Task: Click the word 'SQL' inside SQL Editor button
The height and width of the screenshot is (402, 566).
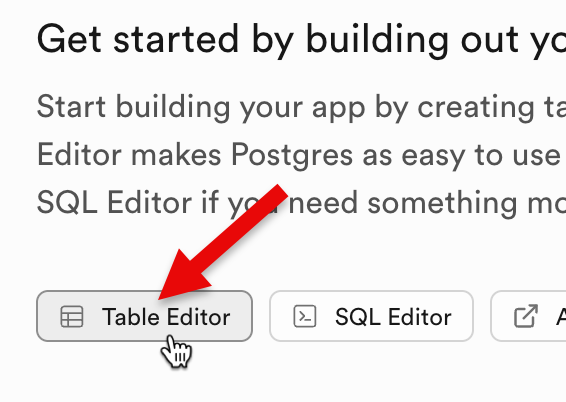Action: pyautogui.click(x=358, y=317)
